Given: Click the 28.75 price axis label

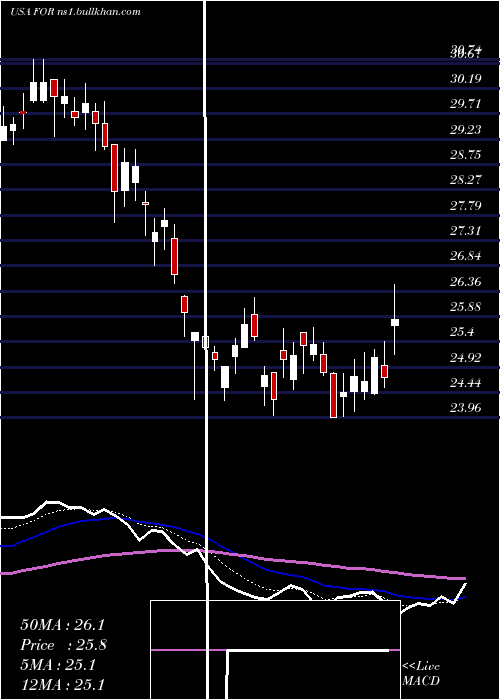Looking at the screenshot, I should [466, 155].
